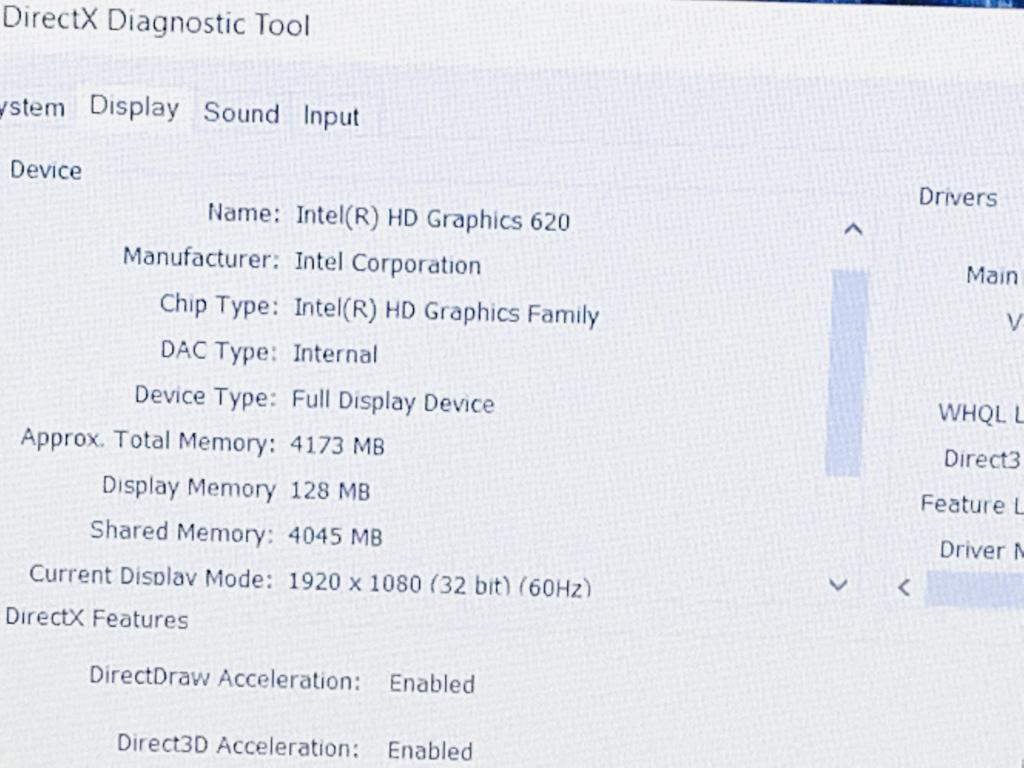Click the Direct3D Acceleration: label
The height and width of the screenshot is (768, 1024).
[238, 744]
